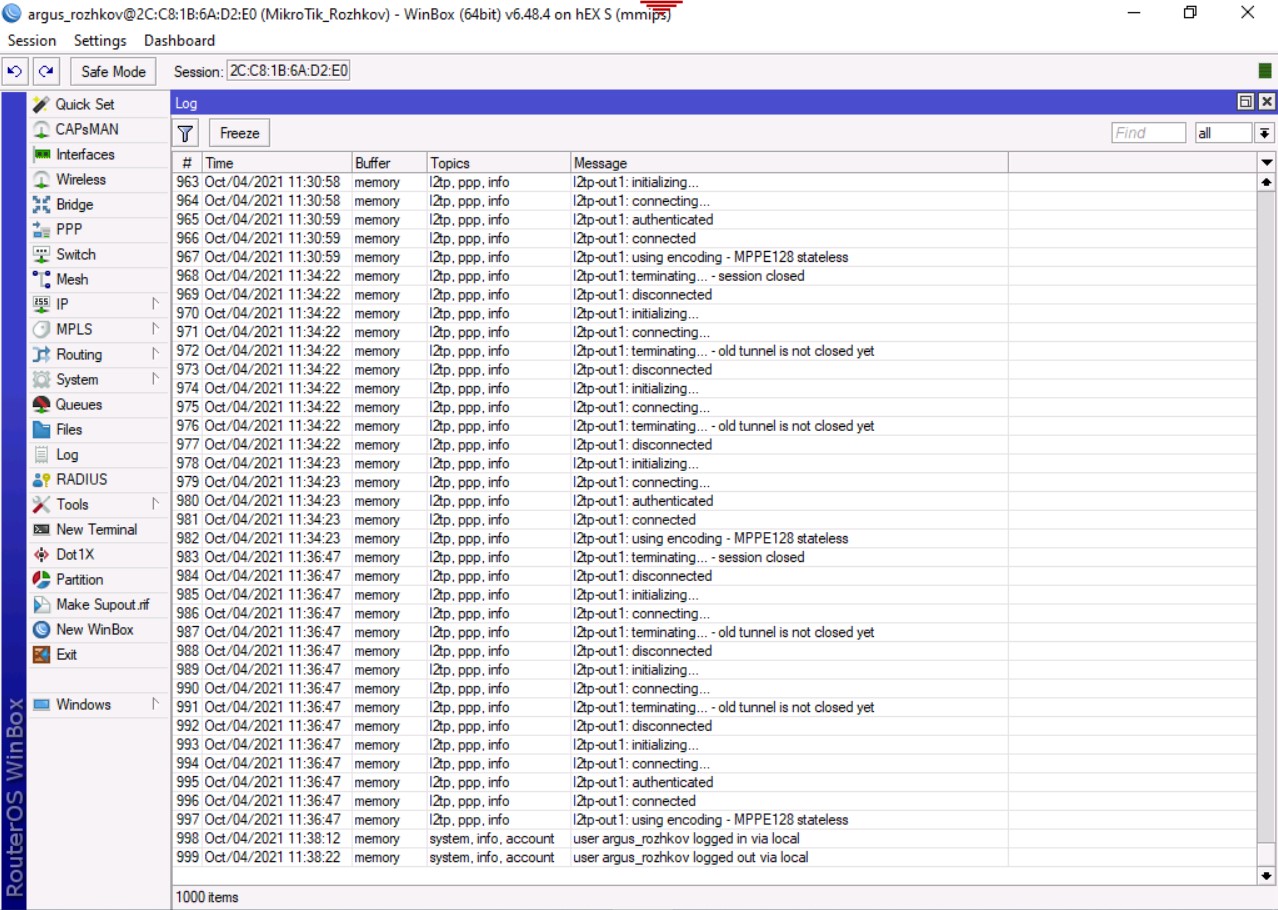Select log entry number 999
1278x910 pixels.
(x=715, y=857)
